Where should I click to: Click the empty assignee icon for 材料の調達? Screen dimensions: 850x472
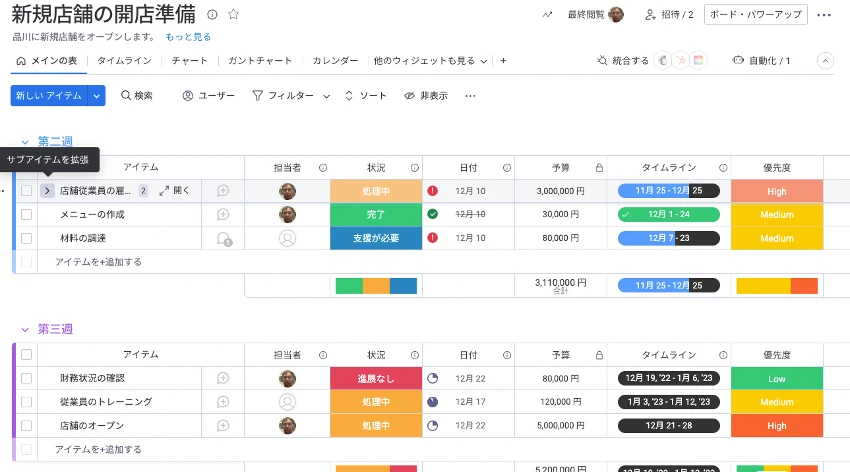click(x=287, y=238)
